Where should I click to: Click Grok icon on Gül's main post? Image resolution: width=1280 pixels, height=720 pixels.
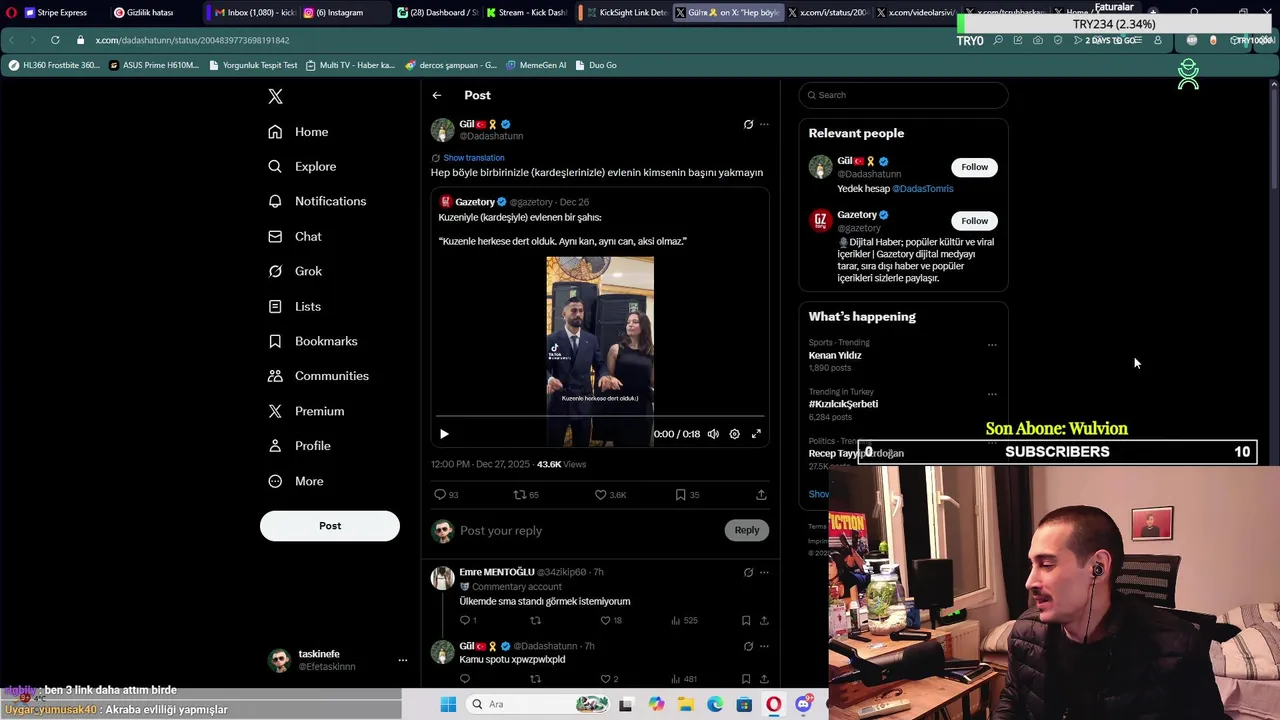pos(748,125)
